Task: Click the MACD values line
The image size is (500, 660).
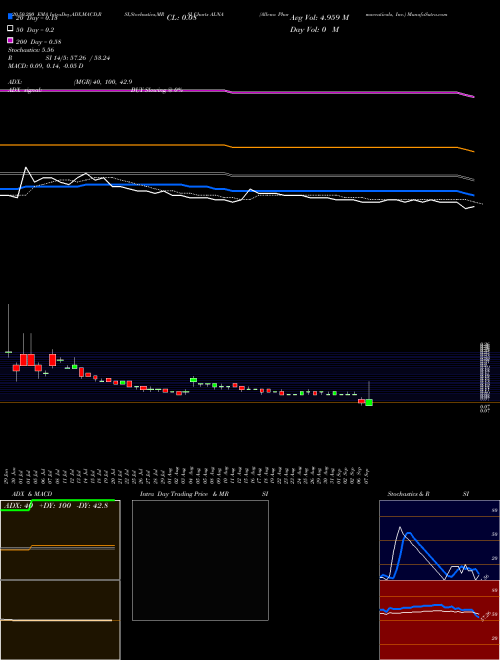Action: pos(45,66)
